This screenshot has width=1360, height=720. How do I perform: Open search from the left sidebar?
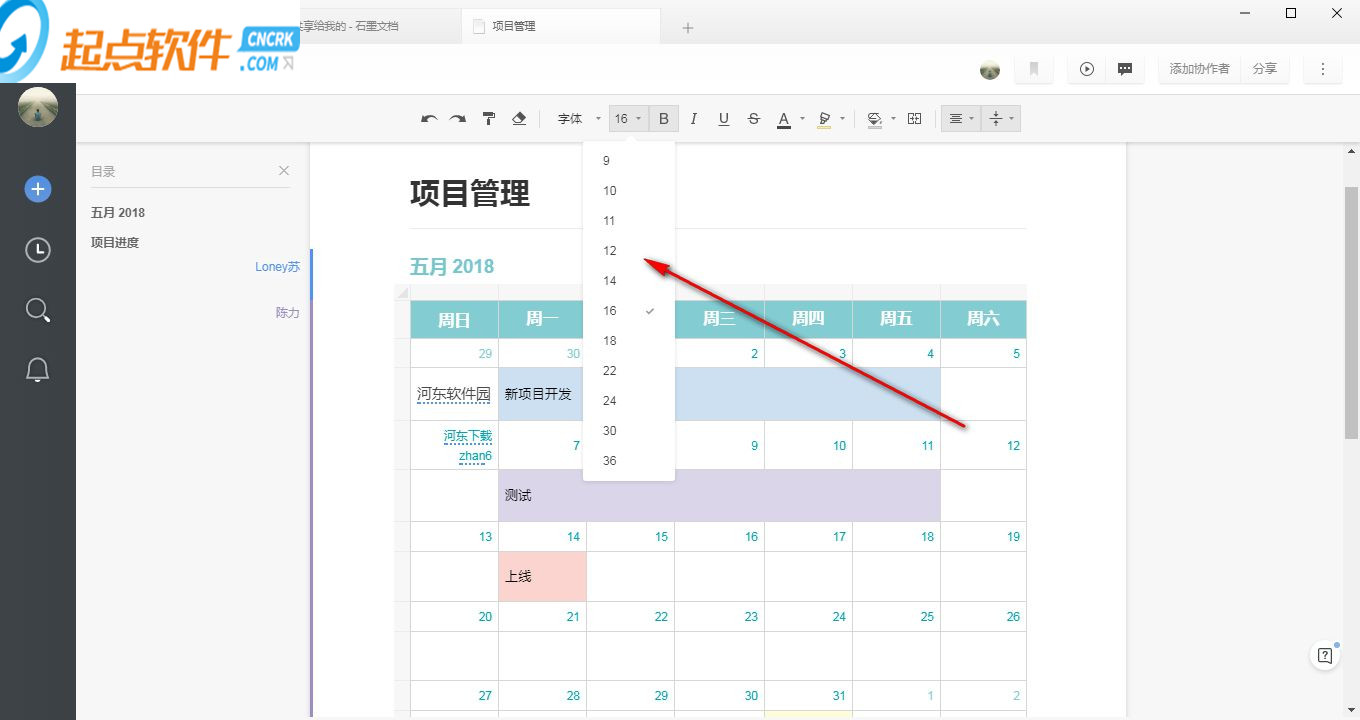[38, 310]
